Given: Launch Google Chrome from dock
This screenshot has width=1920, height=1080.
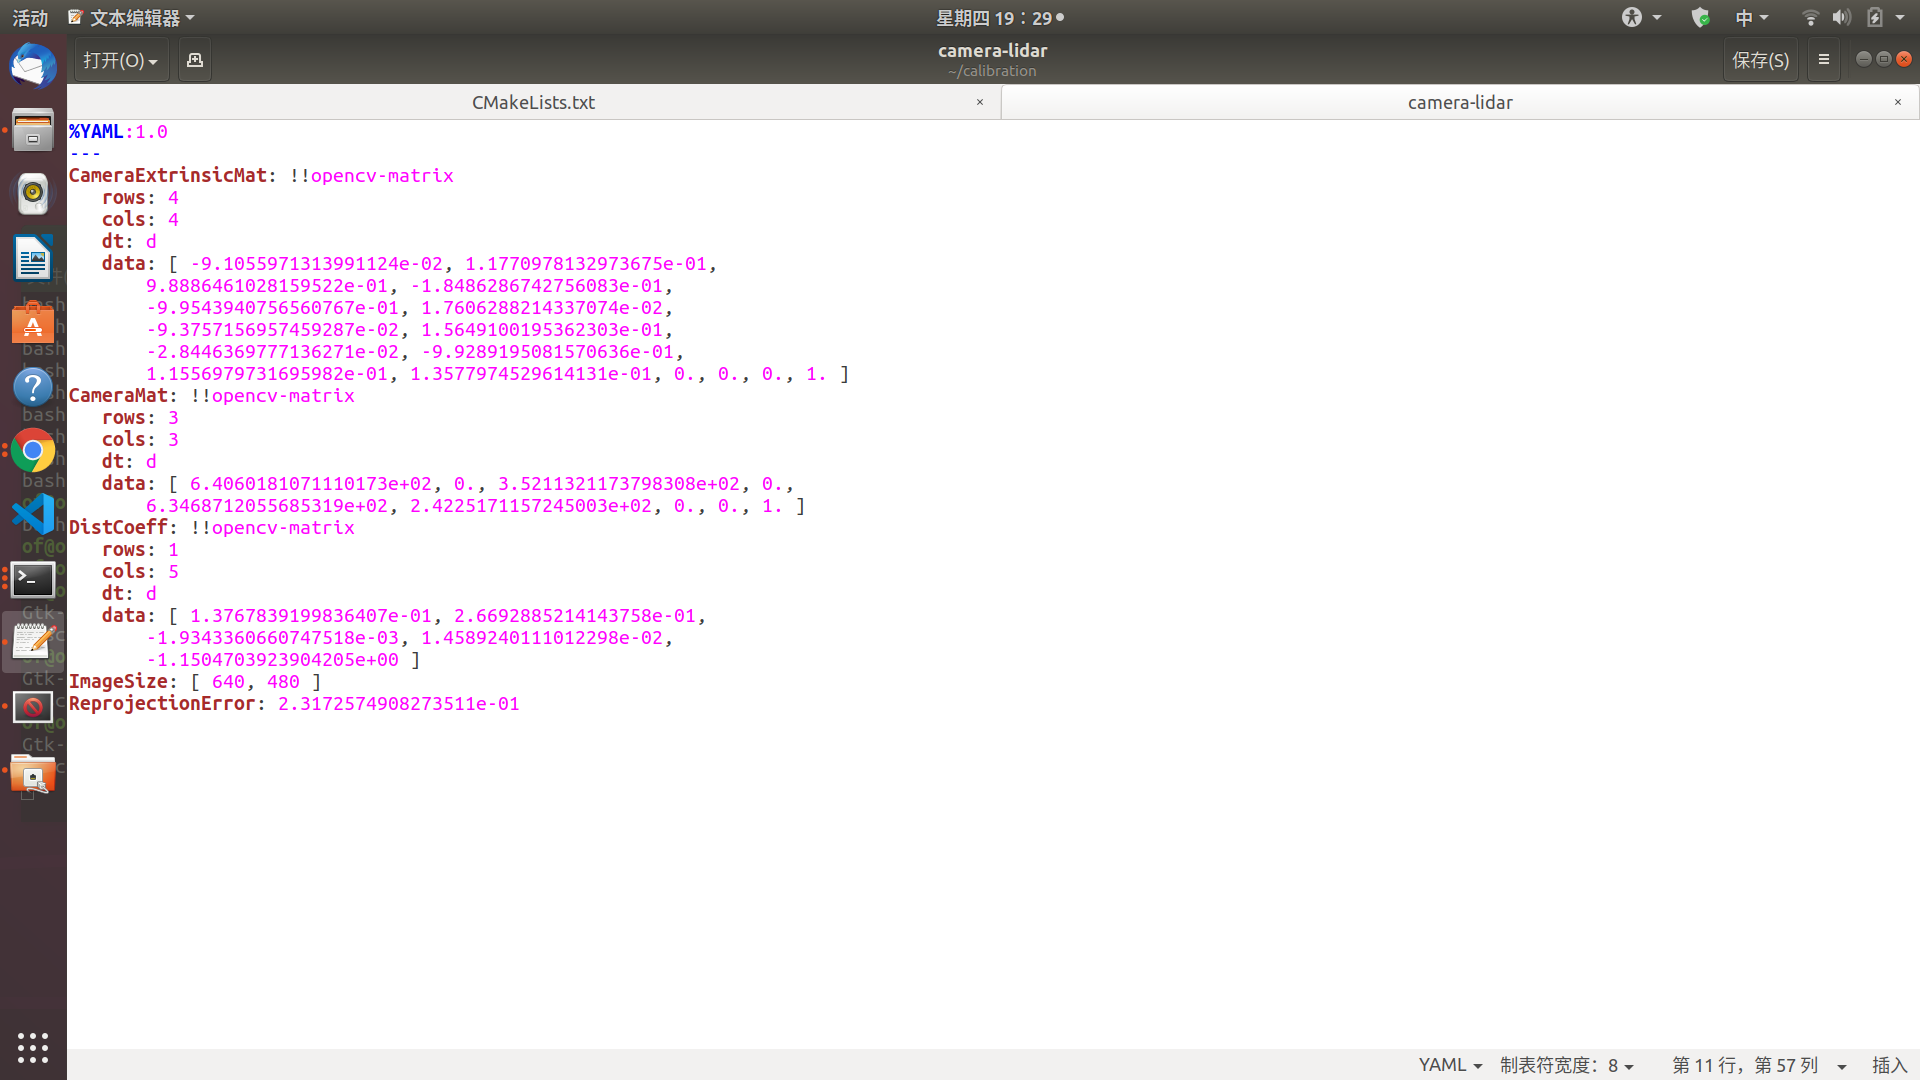Looking at the screenshot, I should pyautogui.click(x=33, y=451).
